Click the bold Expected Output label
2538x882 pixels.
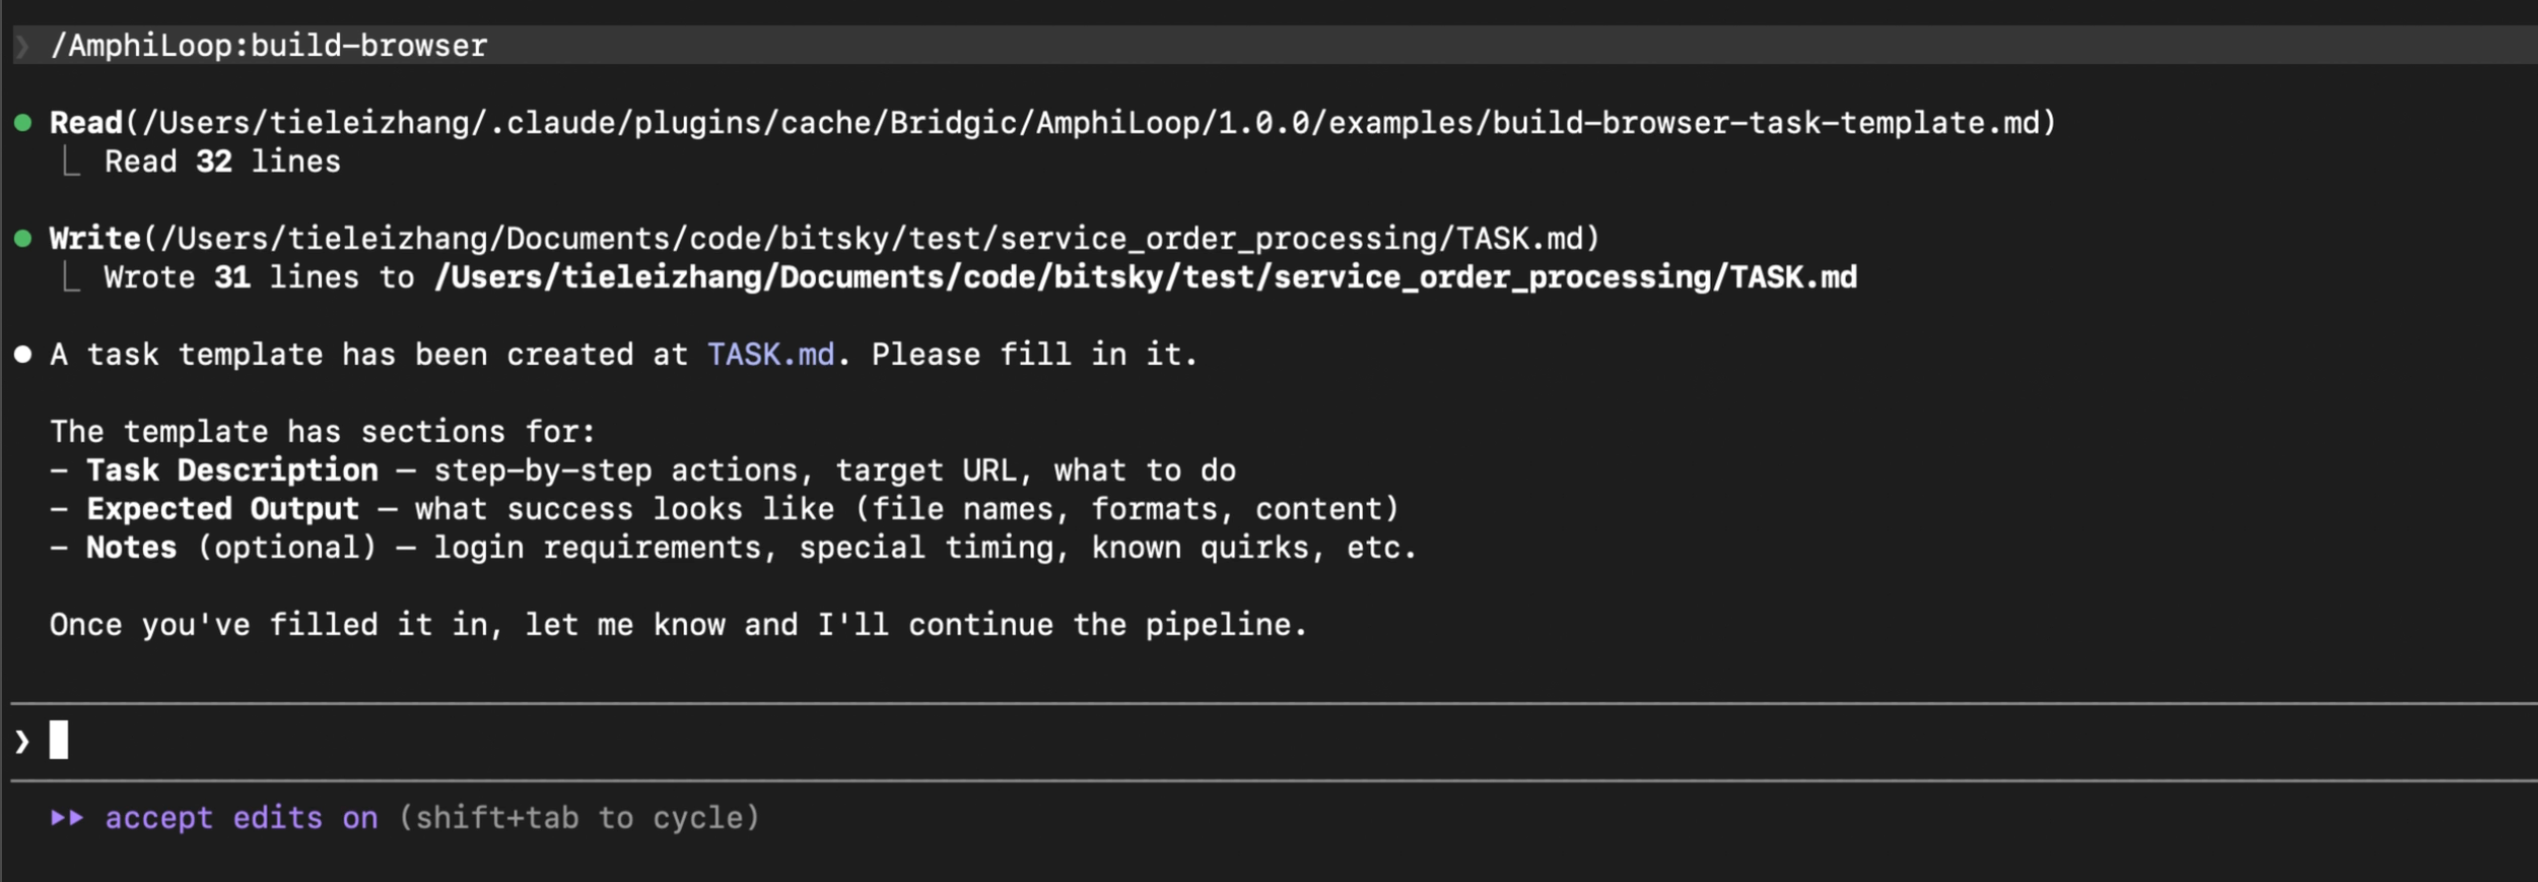click(222, 509)
